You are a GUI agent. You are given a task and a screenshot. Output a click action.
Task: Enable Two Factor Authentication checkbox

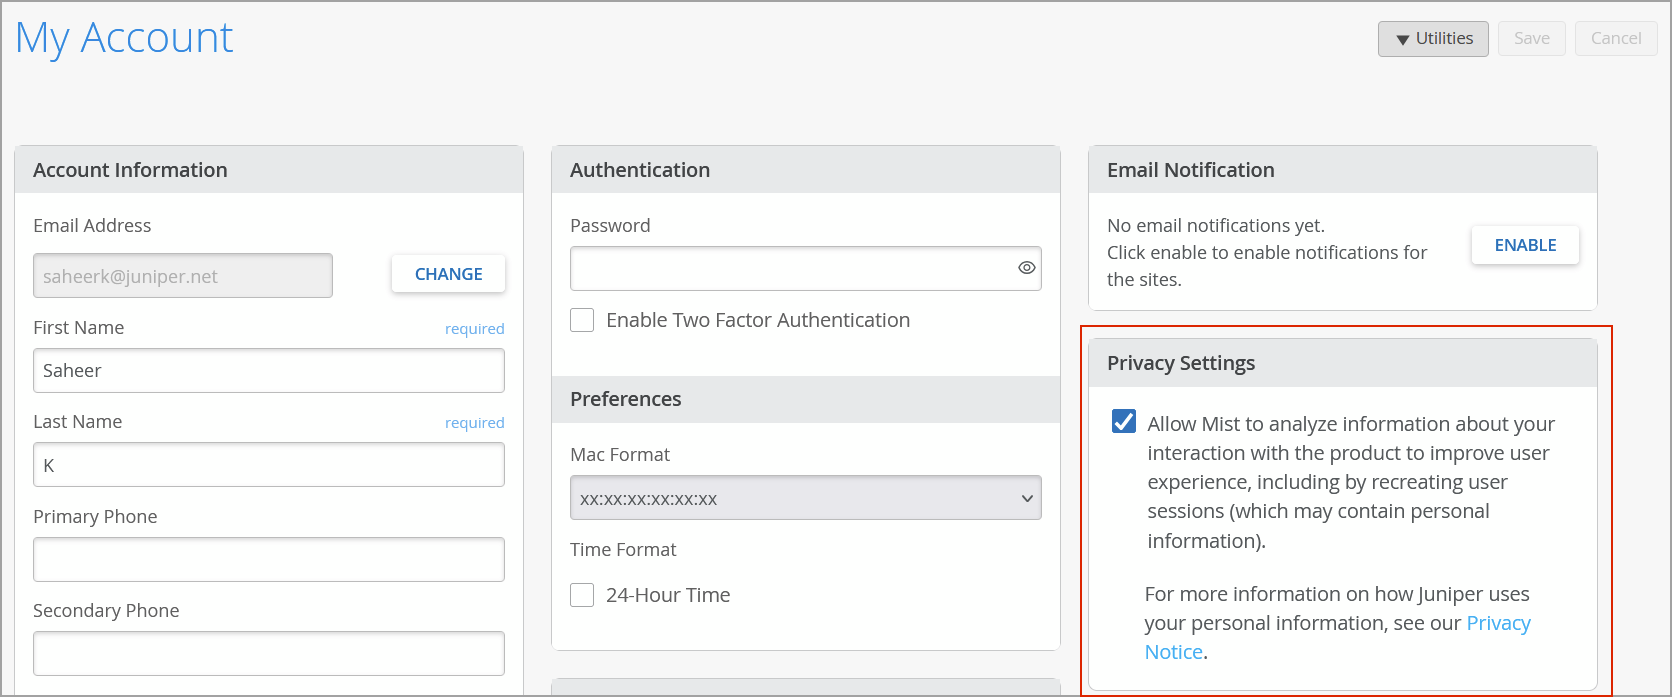pos(582,320)
